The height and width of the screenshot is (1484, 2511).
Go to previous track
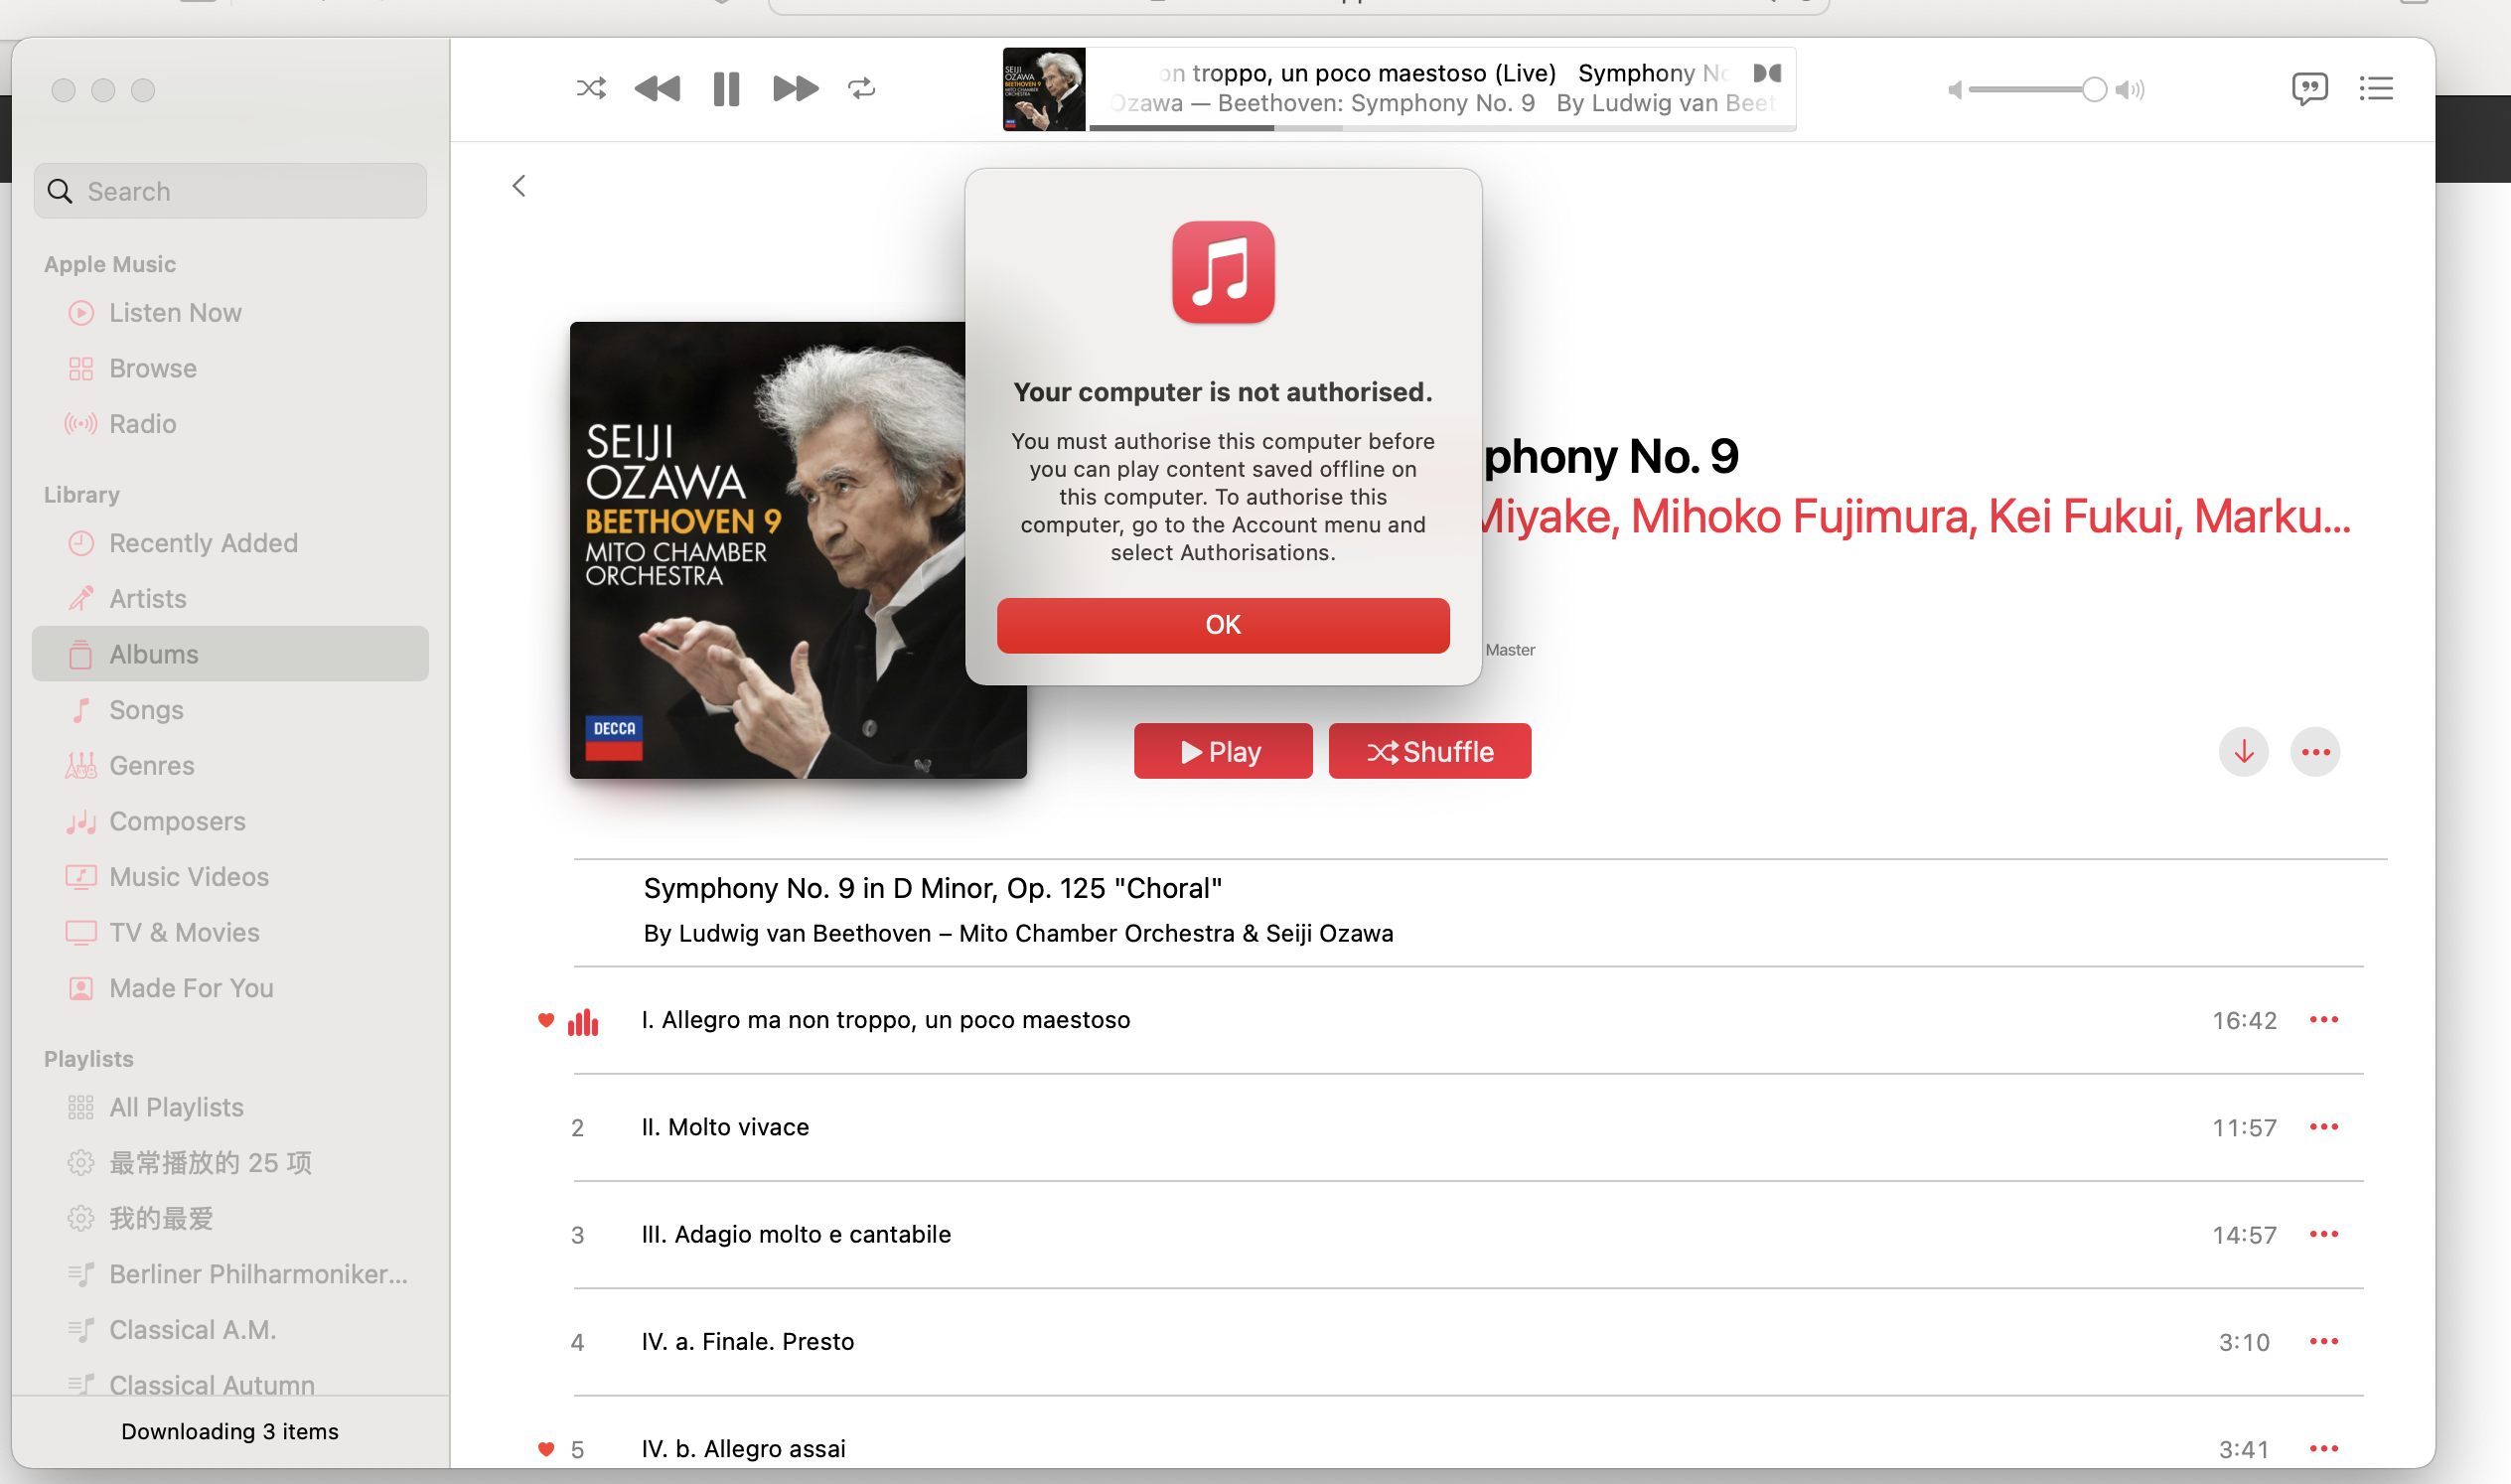(657, 89)
